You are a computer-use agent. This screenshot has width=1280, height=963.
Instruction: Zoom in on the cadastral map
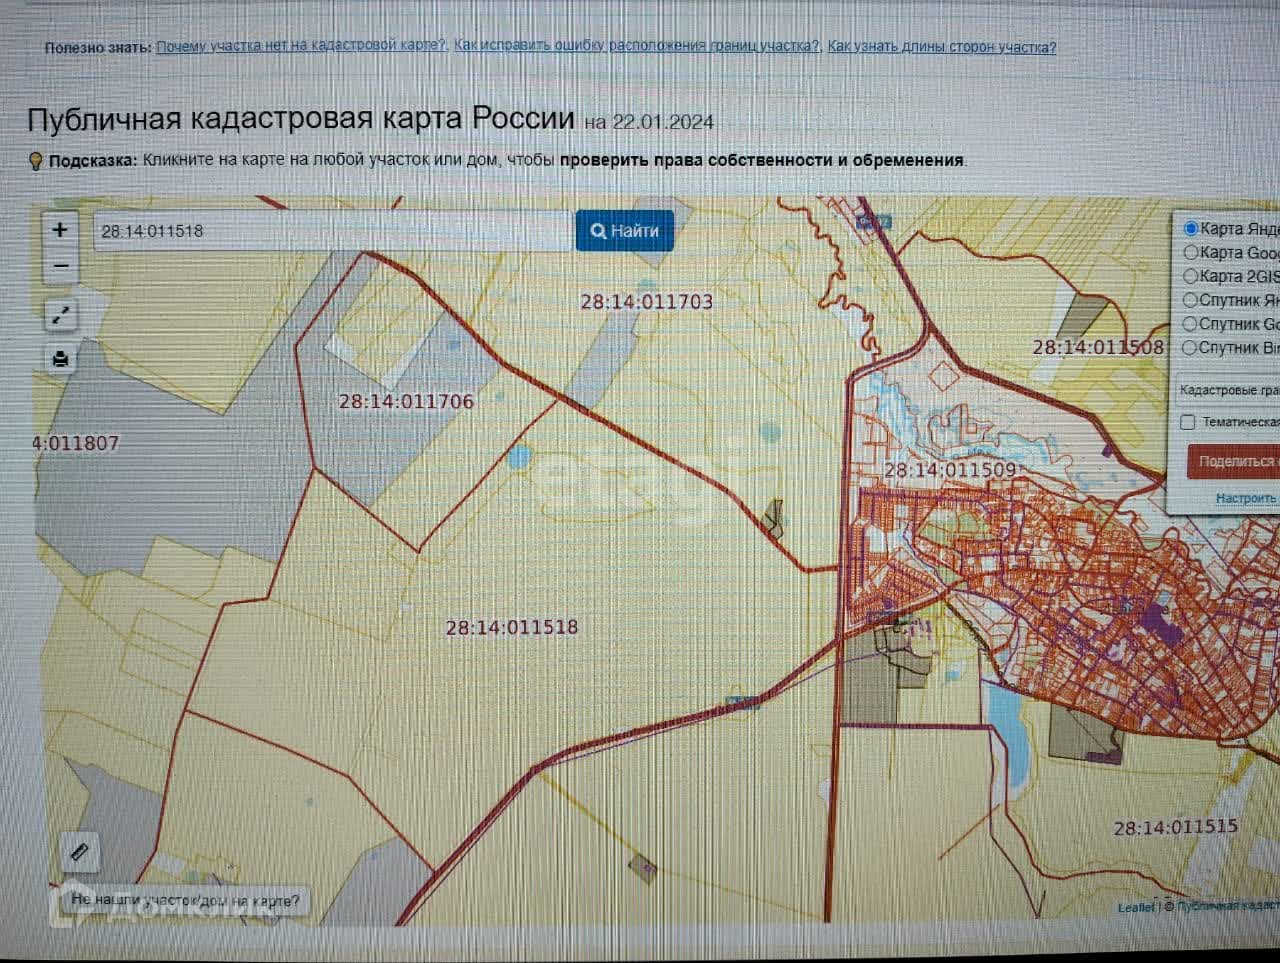click(60, 230)
